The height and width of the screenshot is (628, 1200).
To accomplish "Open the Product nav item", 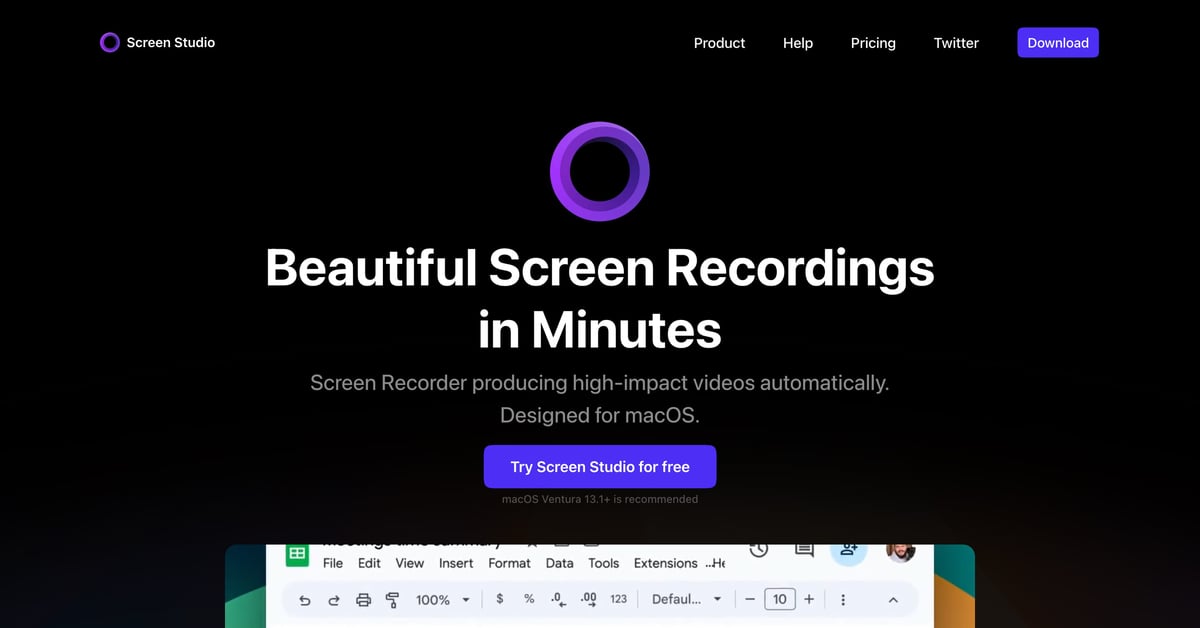I will tap(720, 43).
